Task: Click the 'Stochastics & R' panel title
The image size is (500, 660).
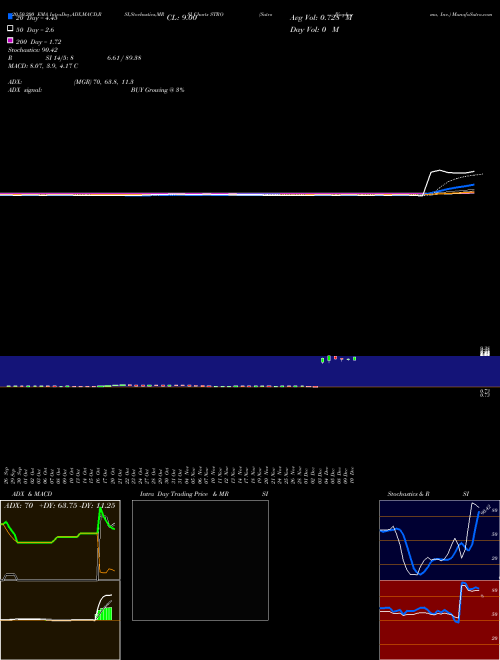Action: coord(408,494)
